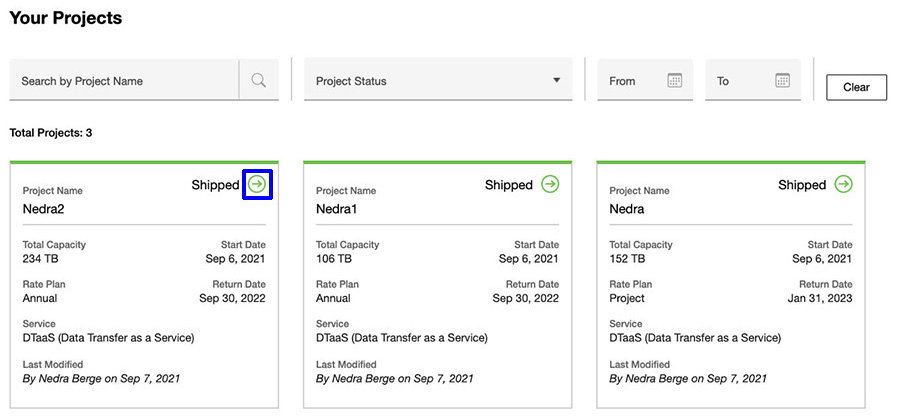This screenshot has width=904, height=420.
Task: Open the From date calendar icon
Action: click(674, 81)
